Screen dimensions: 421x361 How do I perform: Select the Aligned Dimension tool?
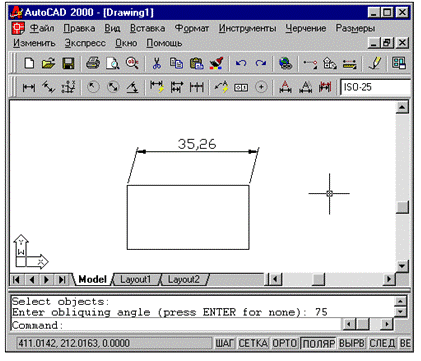point(48,87)
